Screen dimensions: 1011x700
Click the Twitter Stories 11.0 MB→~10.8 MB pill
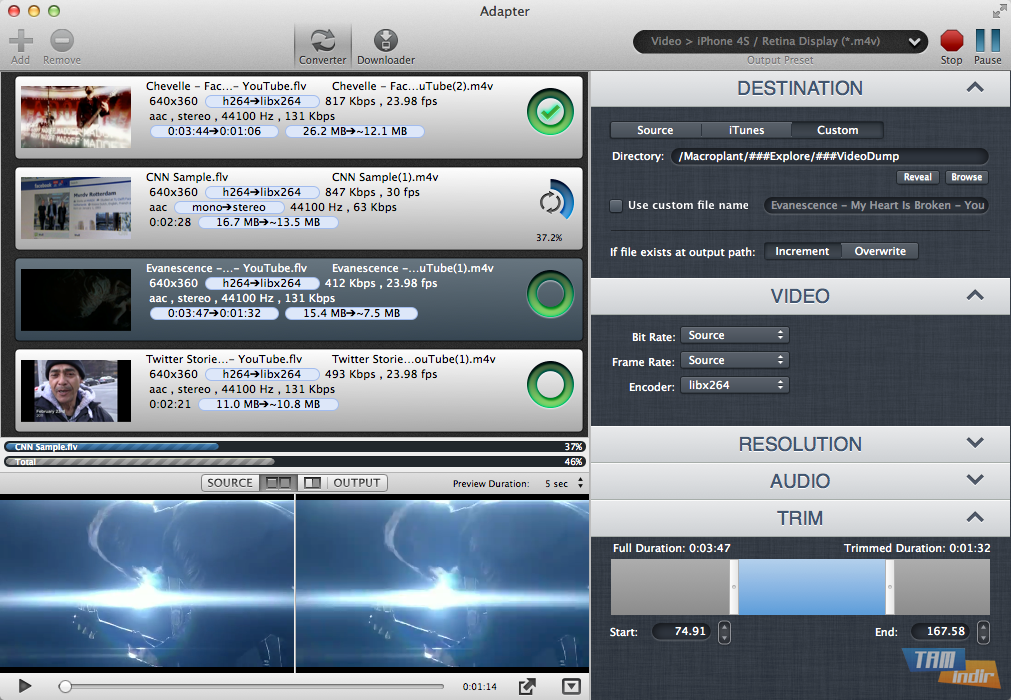[x=268, y=404]
